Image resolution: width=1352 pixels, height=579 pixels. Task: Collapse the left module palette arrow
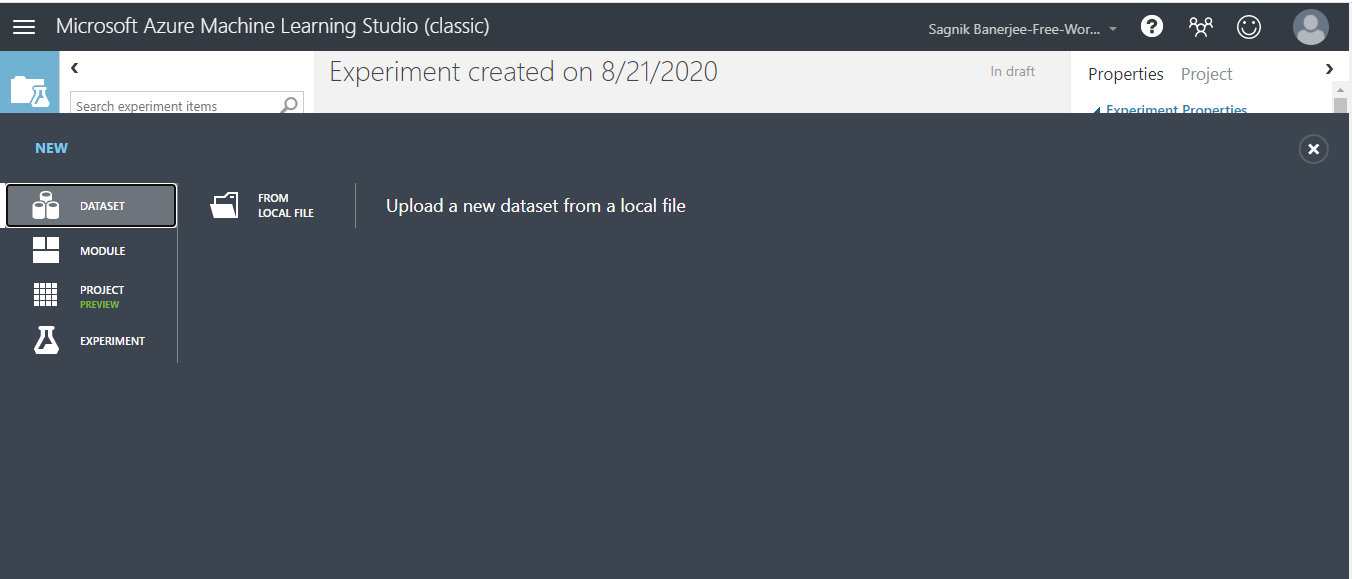[x=74, y=68]
